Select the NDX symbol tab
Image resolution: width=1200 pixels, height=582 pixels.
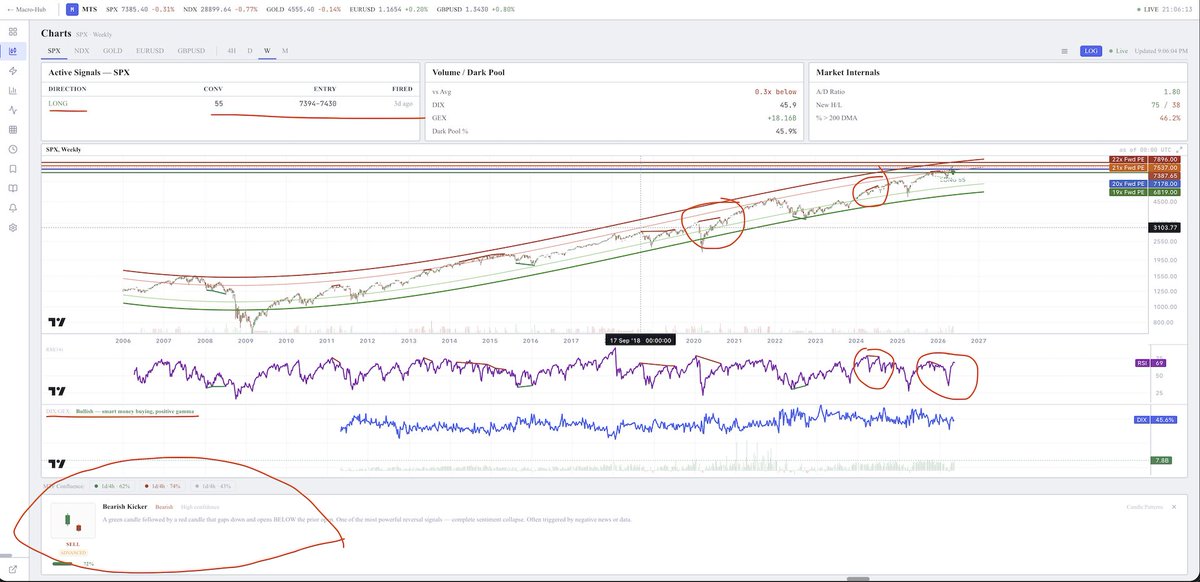coord(82,50)
